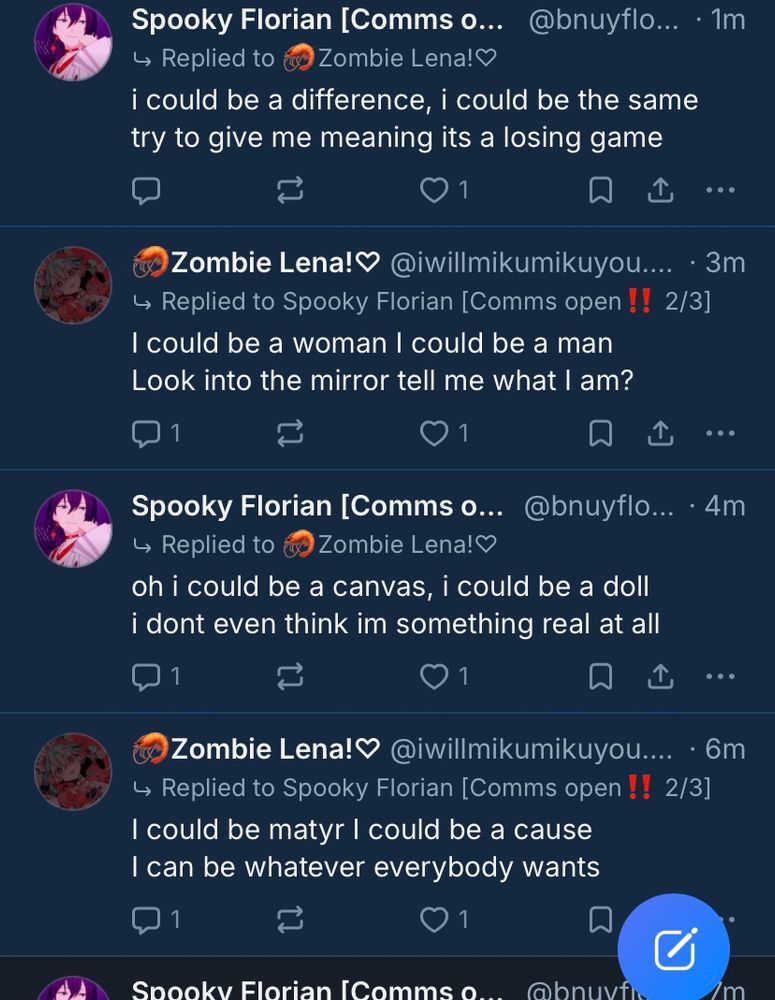Share the 'canvas, doll' post
775x1000 pixels.
[x=661, y=677]
